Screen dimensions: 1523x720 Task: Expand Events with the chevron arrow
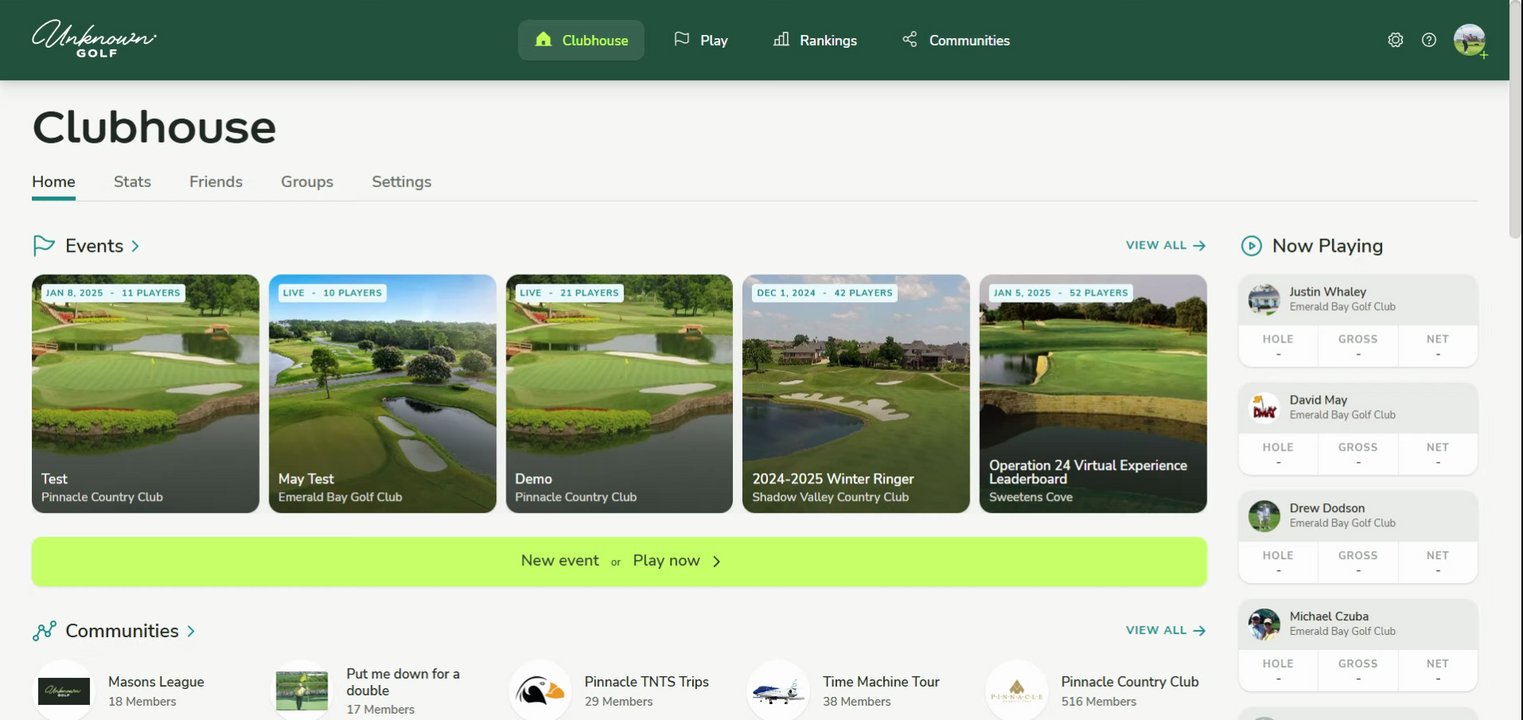coord(135,246)
